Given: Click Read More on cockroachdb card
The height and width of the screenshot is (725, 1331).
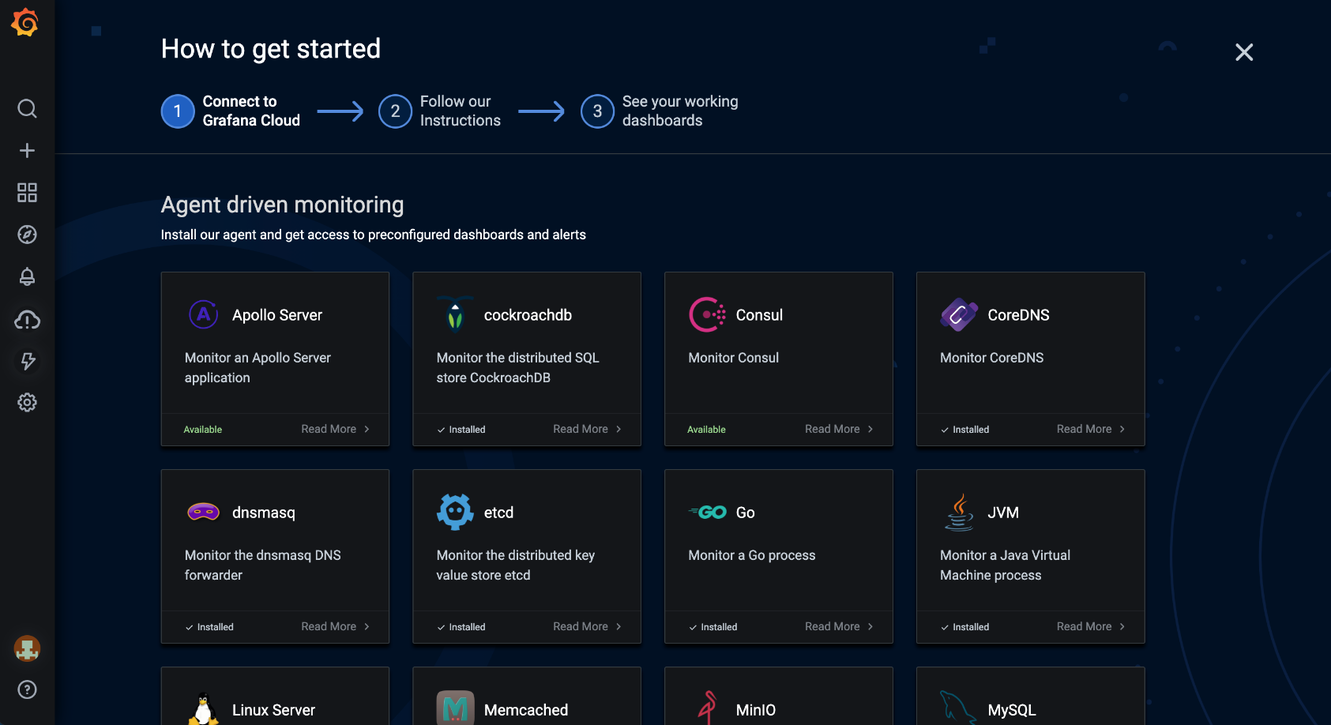Looking at the screenshot, I should (x=587, y=429).
